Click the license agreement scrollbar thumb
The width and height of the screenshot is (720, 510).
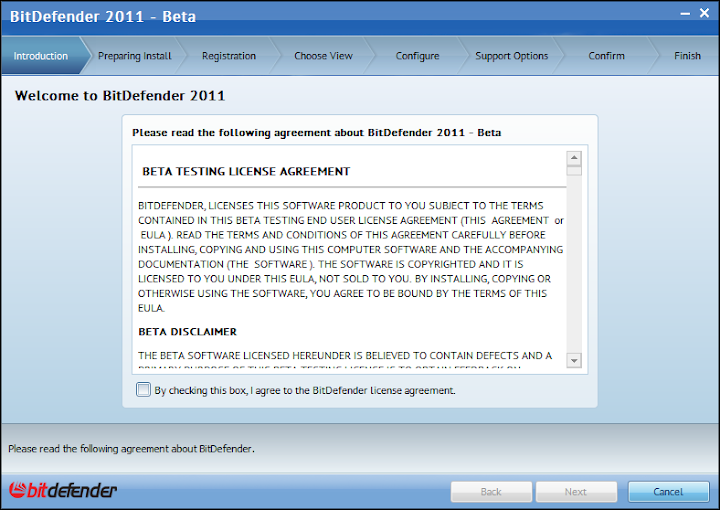click(x=574, y=171)
